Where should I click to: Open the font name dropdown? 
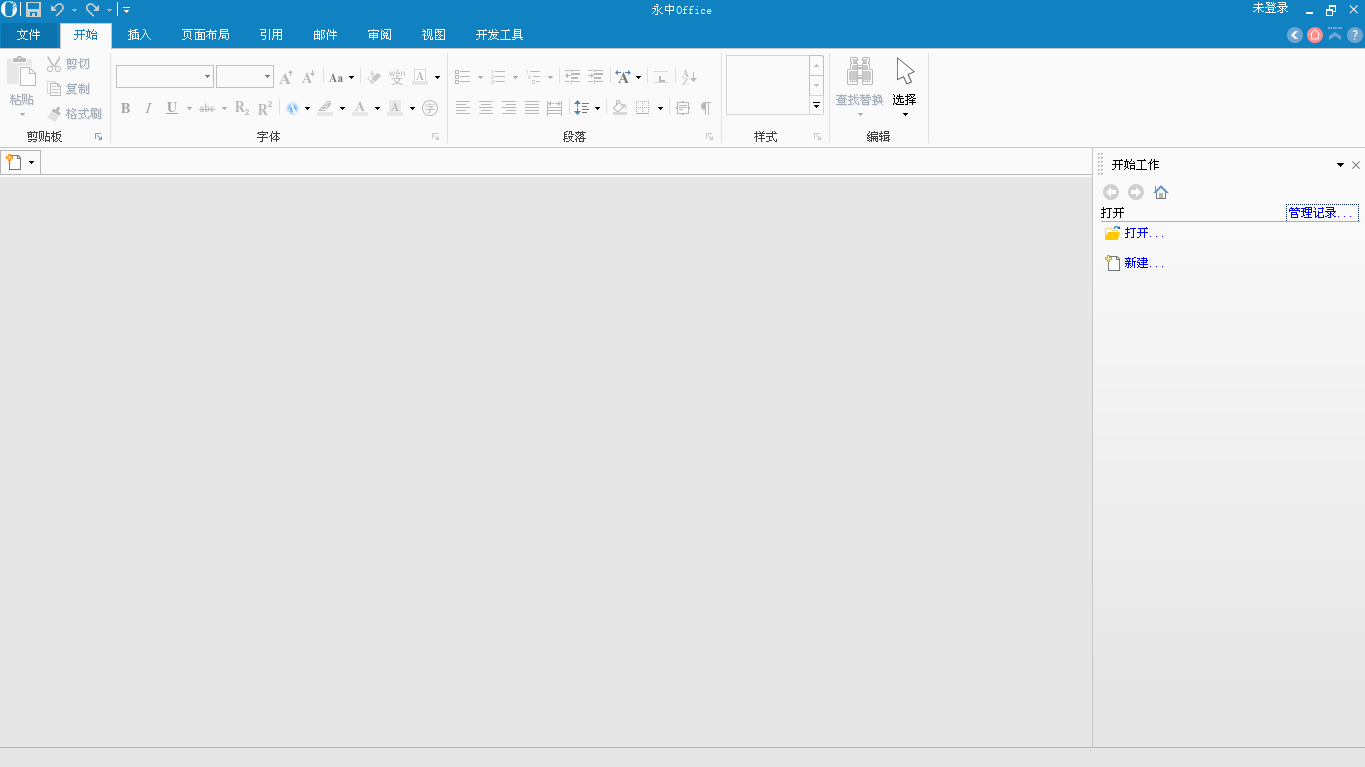pyautogui.click(x=208, y=77)
